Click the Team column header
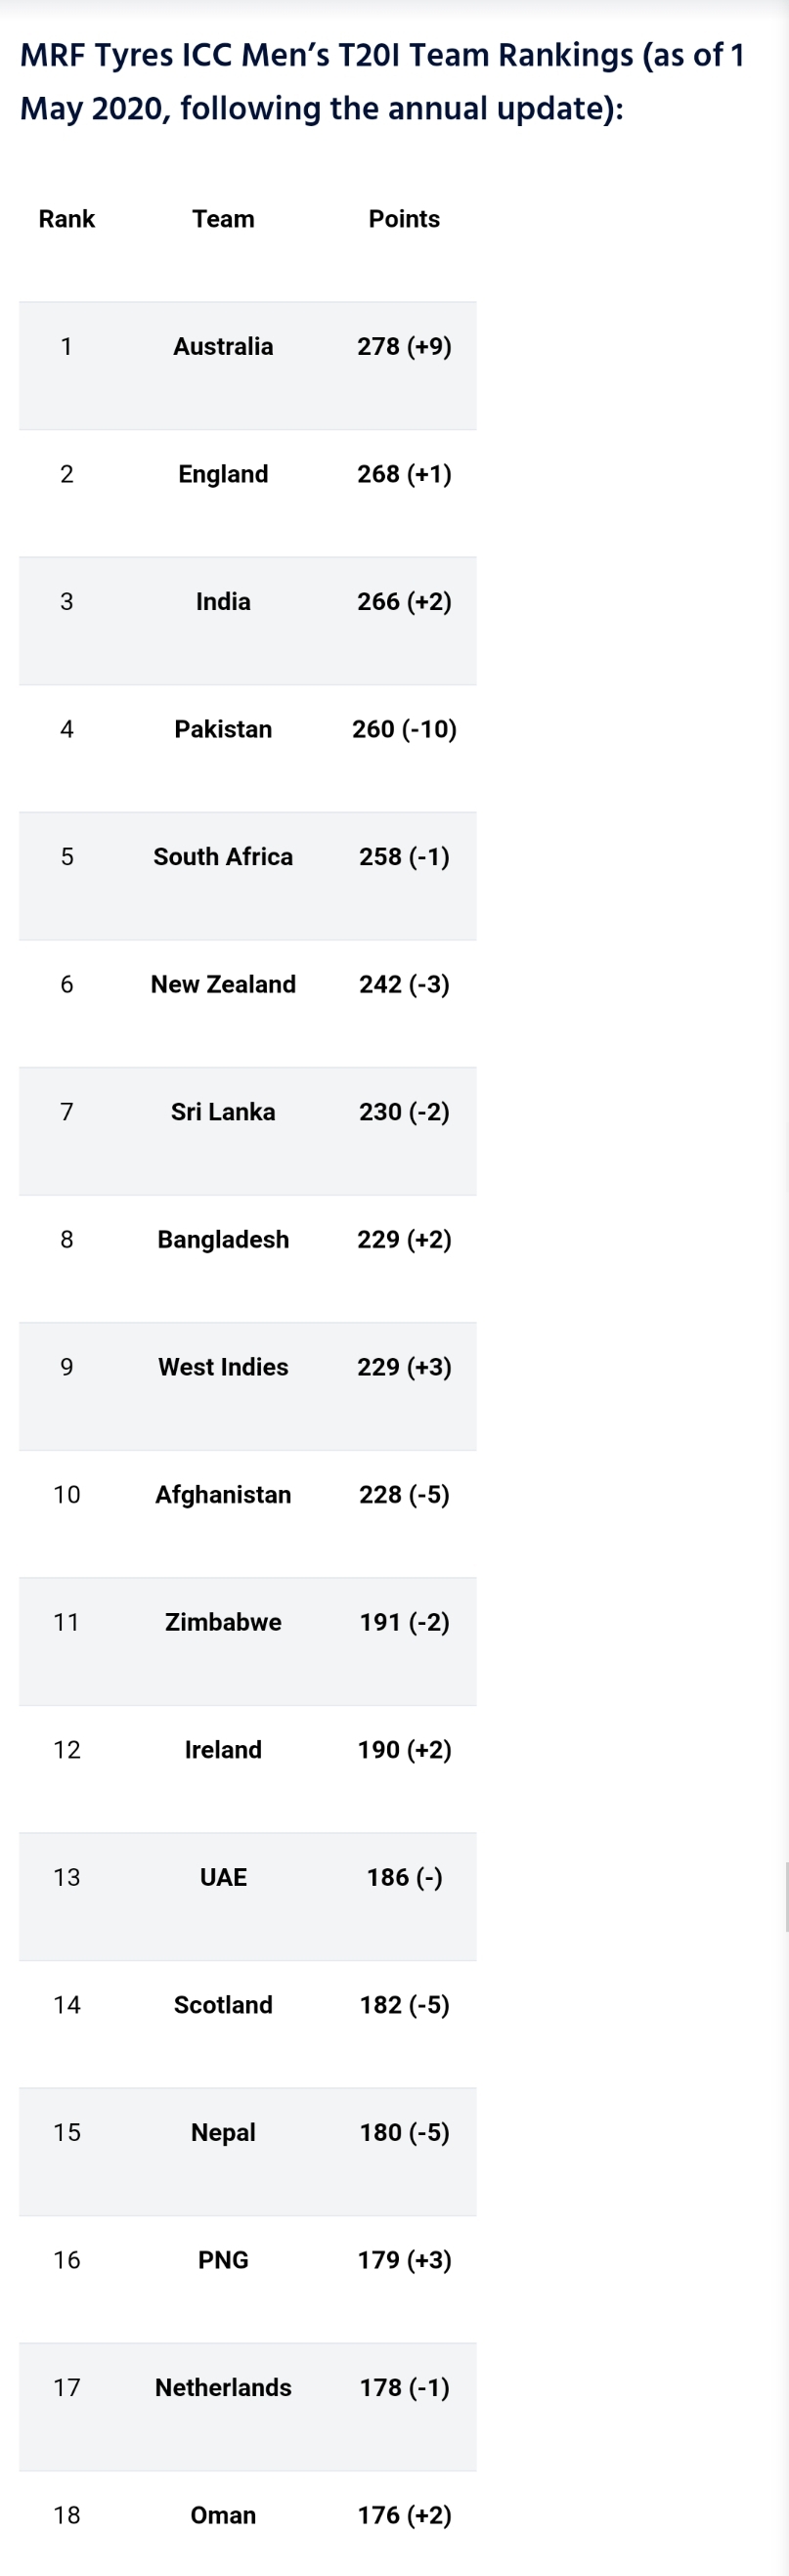This screenshot has height=2576, width=789. [x=223, y=219]
